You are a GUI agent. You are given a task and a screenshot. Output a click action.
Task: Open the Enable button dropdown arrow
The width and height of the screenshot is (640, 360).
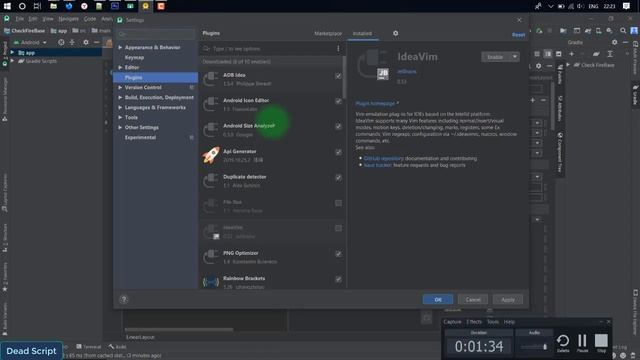tap(515, 57)
